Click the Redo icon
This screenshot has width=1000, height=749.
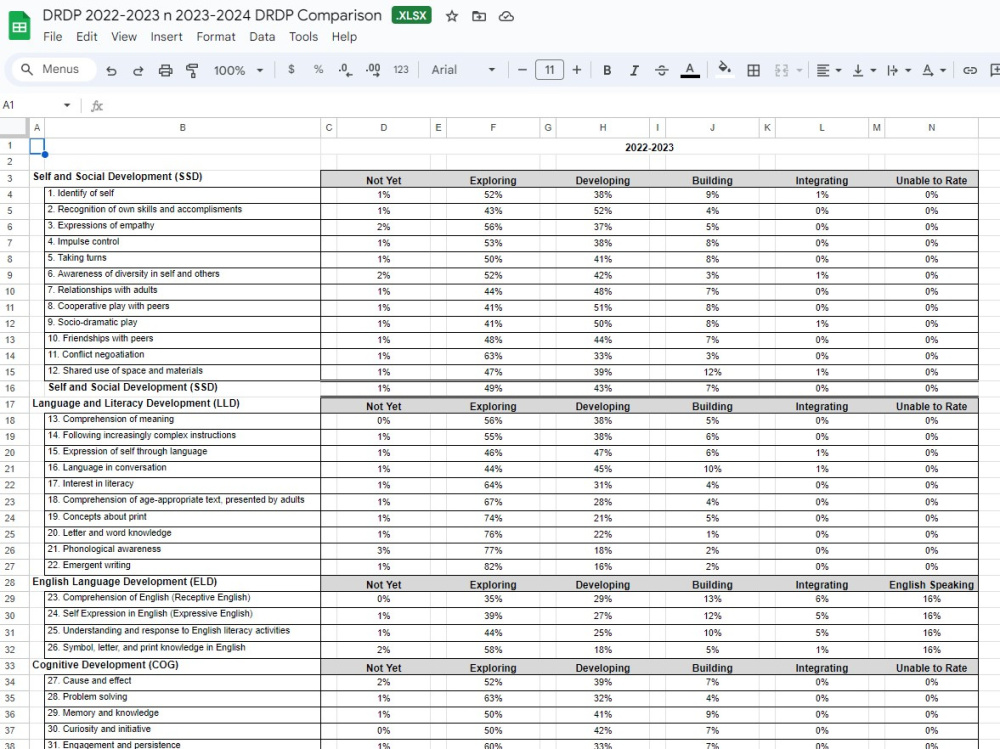138,70
